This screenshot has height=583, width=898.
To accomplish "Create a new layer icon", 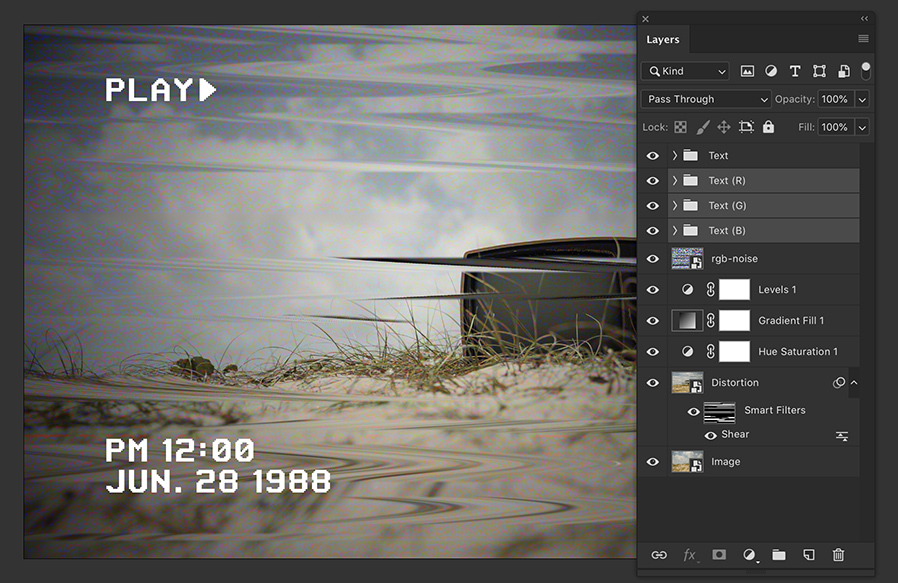I will tap(809, 554).
